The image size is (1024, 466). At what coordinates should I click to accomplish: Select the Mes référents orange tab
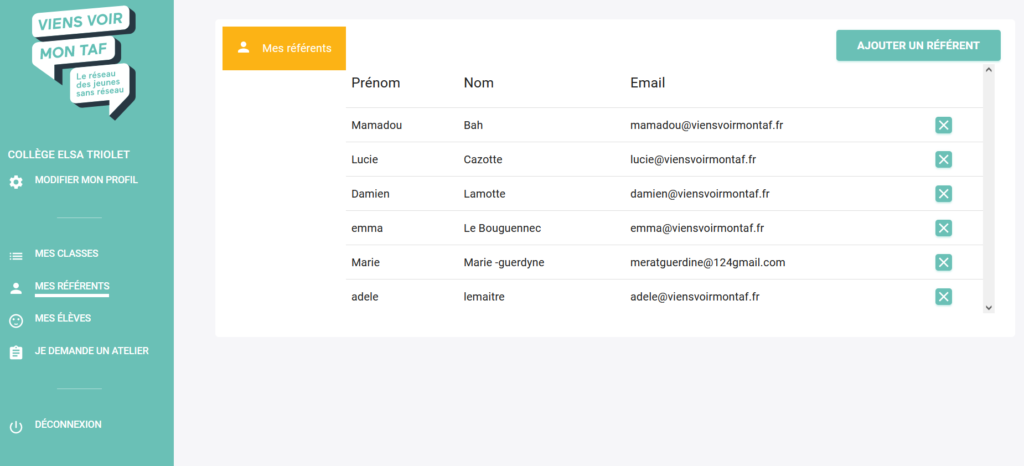coord(284,48)
